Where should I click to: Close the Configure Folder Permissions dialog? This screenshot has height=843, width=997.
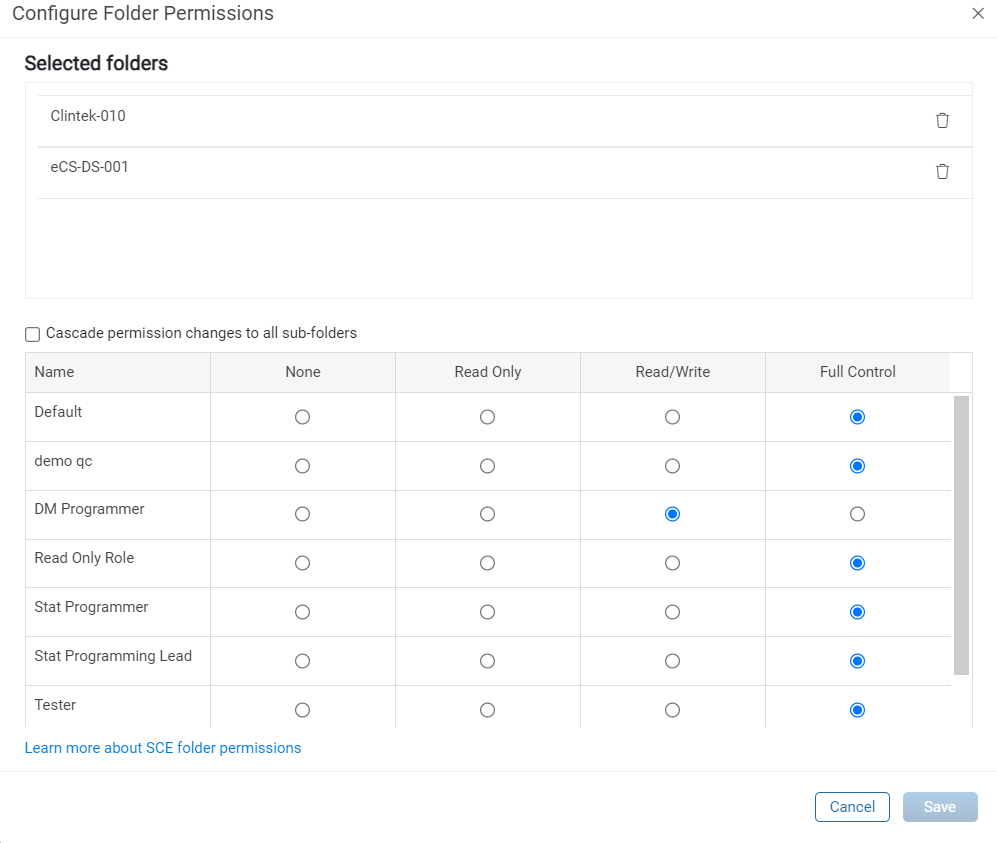(x=978, y=13)
